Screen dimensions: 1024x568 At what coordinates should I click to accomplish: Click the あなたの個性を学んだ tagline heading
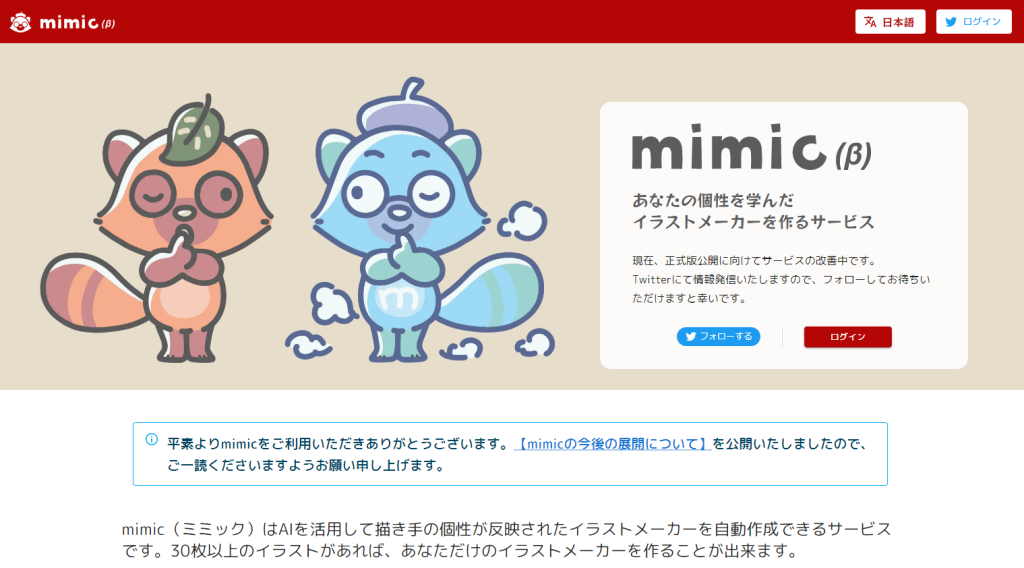coord(713,200)
